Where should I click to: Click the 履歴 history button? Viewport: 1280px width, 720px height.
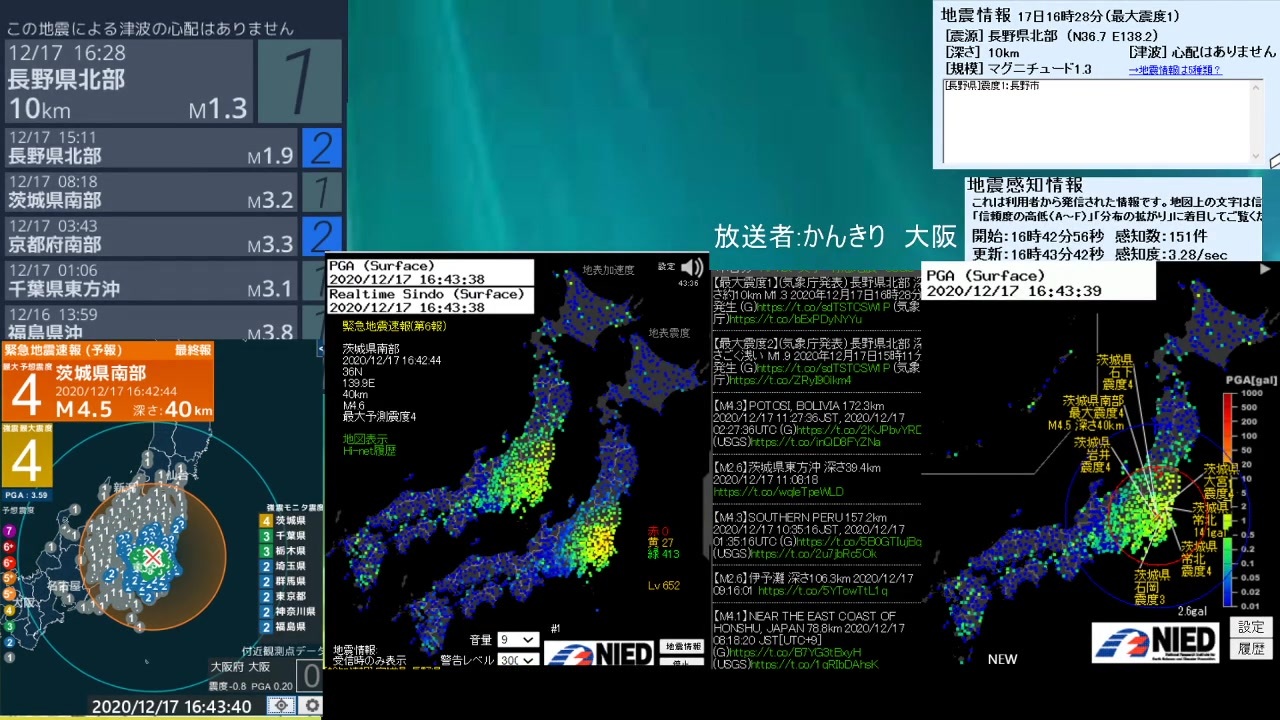point(1251,649)
